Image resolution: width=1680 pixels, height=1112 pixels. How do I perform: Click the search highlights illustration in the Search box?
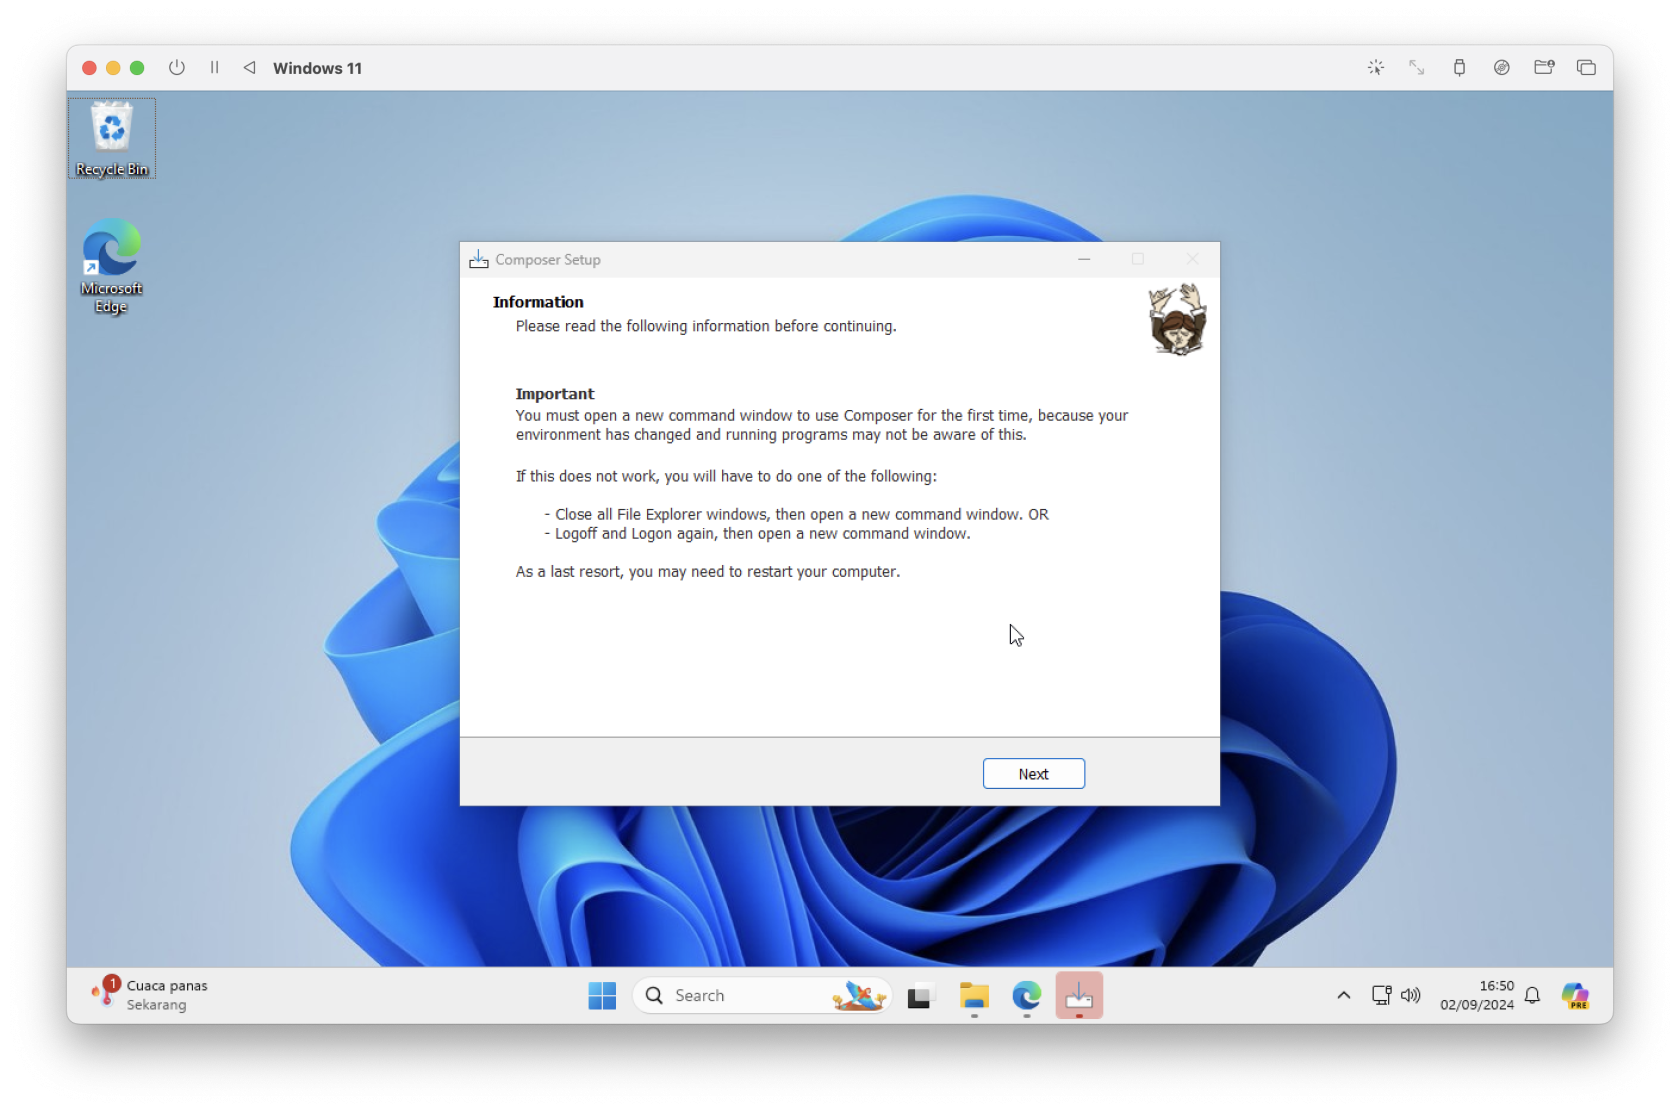859,995
